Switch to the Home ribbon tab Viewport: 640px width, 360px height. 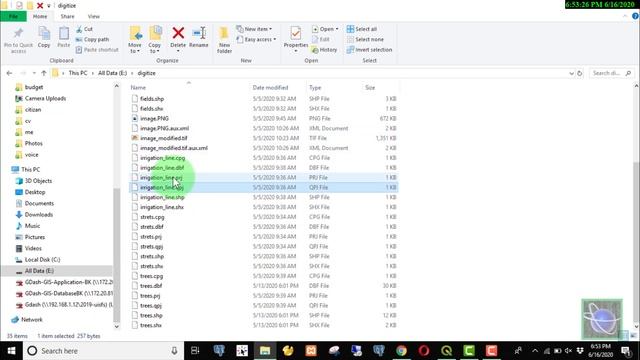click(x=40, y=16)
